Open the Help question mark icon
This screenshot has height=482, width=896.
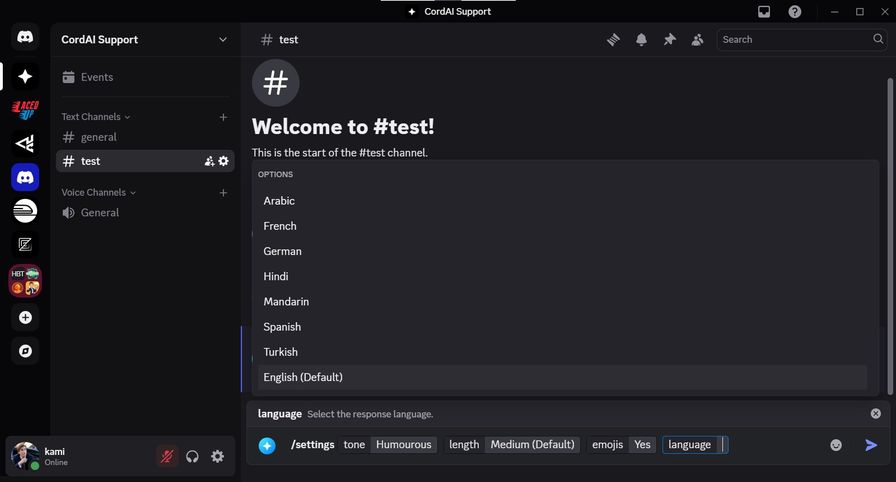click(794, 11)
